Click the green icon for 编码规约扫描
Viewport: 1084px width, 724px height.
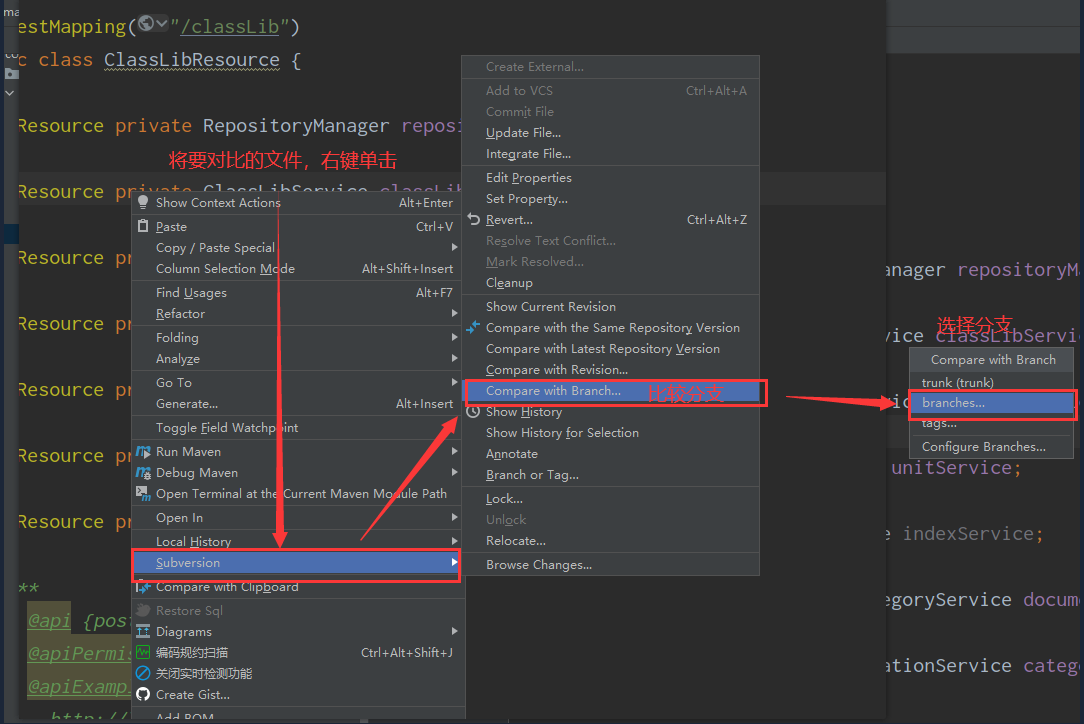[x=143, y=652]
